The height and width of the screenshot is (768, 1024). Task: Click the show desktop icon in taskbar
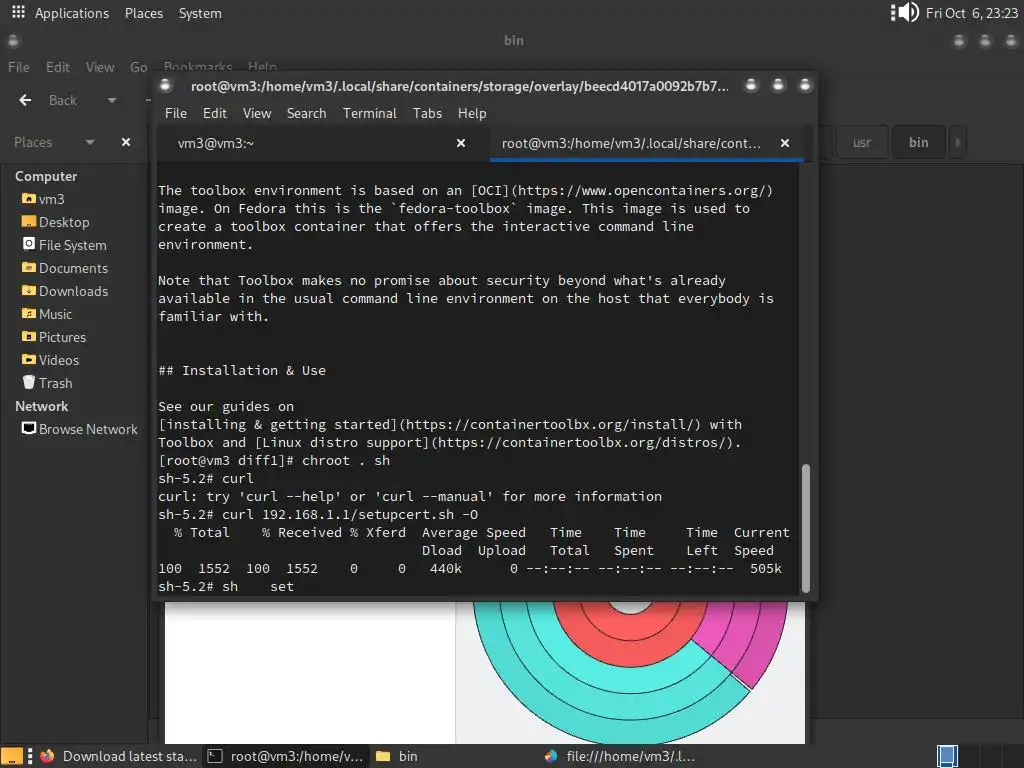coord(11,756)
